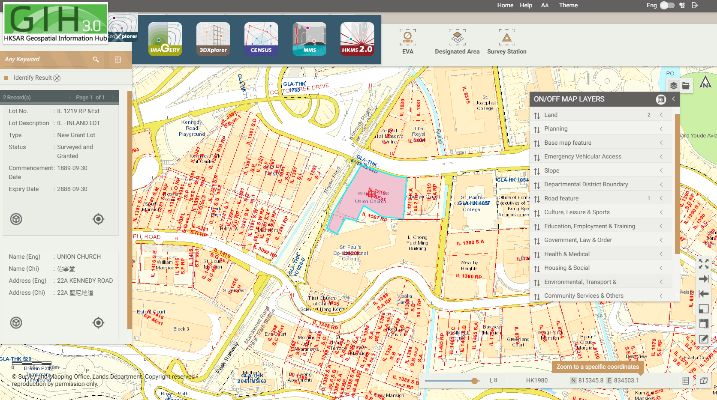The width and height of the screenshot is (717, 400).
Task: Click the map export icon at bottom right
Action: [x=703, y=380]
